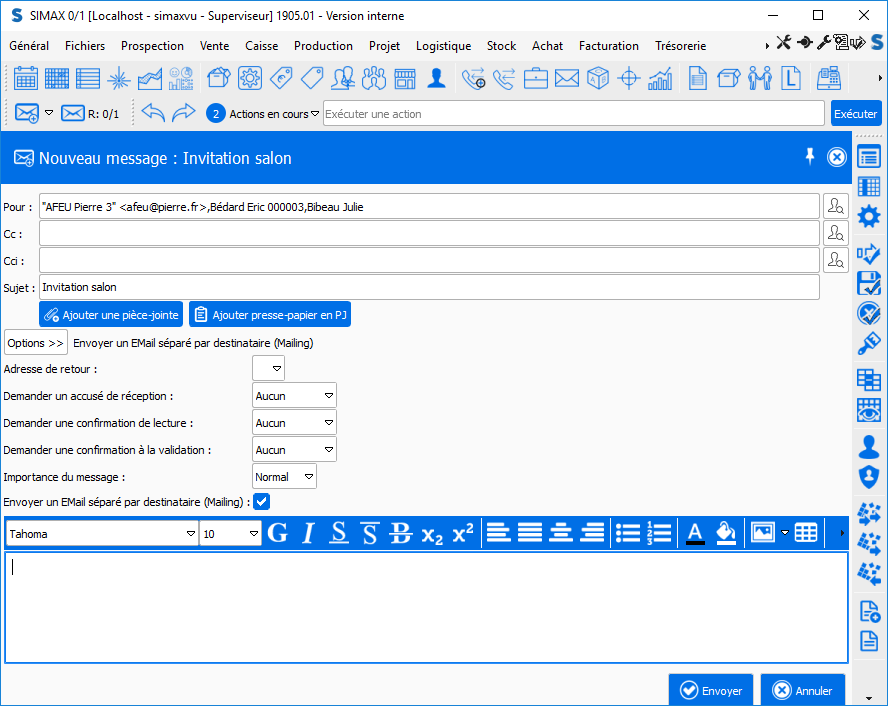The image size is (888, 706).
Task: Click the undo arrow in toolbar
Action: [x=152, y=113]
